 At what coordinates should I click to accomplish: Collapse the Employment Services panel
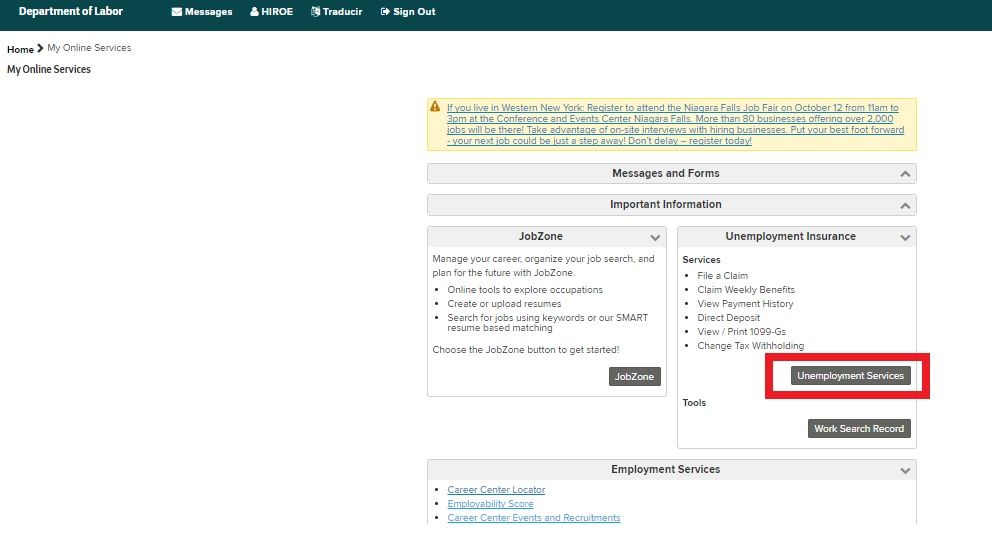coord(904,470)
